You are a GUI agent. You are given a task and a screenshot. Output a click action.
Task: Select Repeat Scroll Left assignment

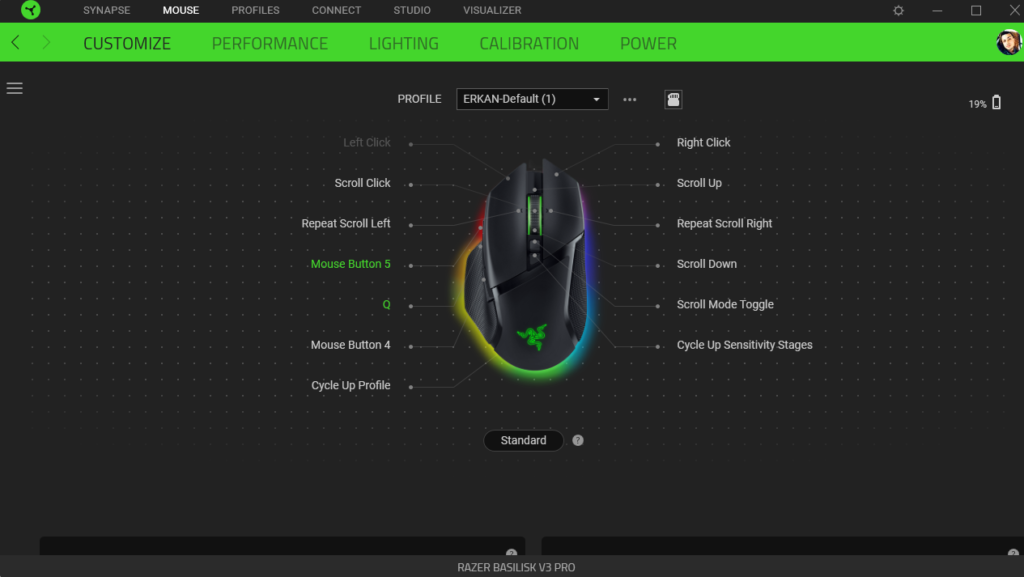click(346, 223)
